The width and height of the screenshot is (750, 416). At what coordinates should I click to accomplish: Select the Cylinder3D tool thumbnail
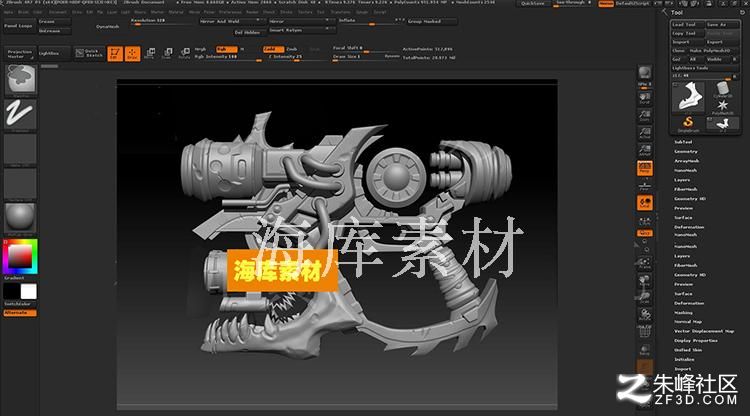[723, 89]
